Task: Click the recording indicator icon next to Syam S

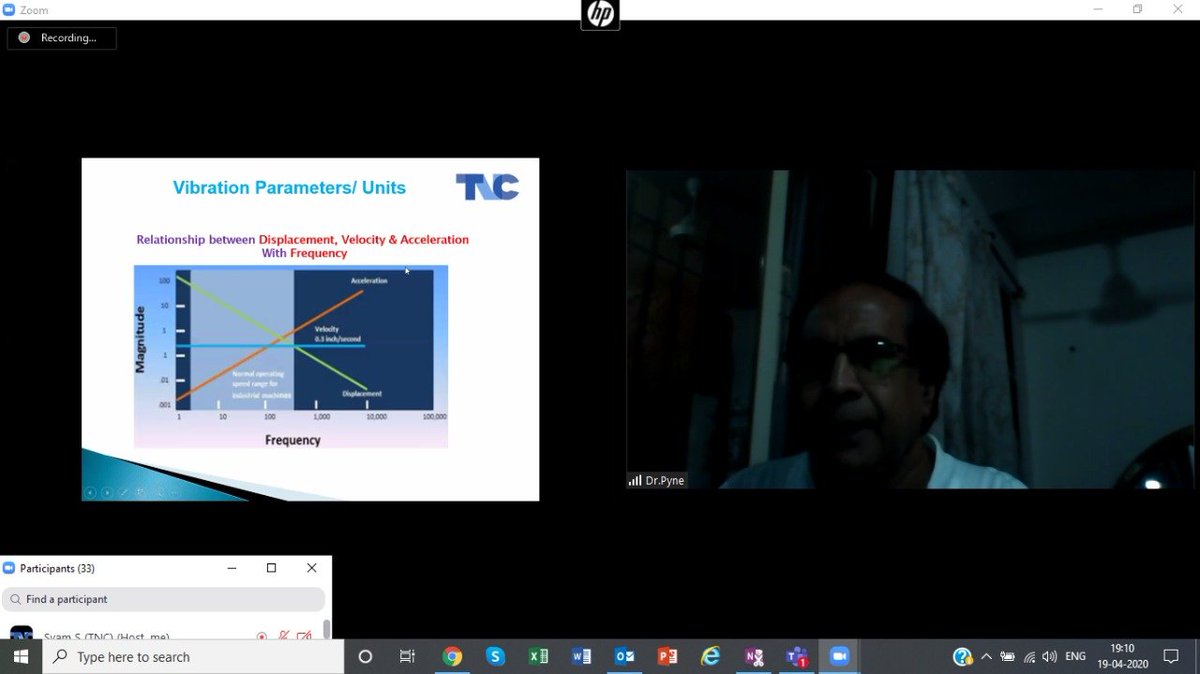Action: (262, 636)
